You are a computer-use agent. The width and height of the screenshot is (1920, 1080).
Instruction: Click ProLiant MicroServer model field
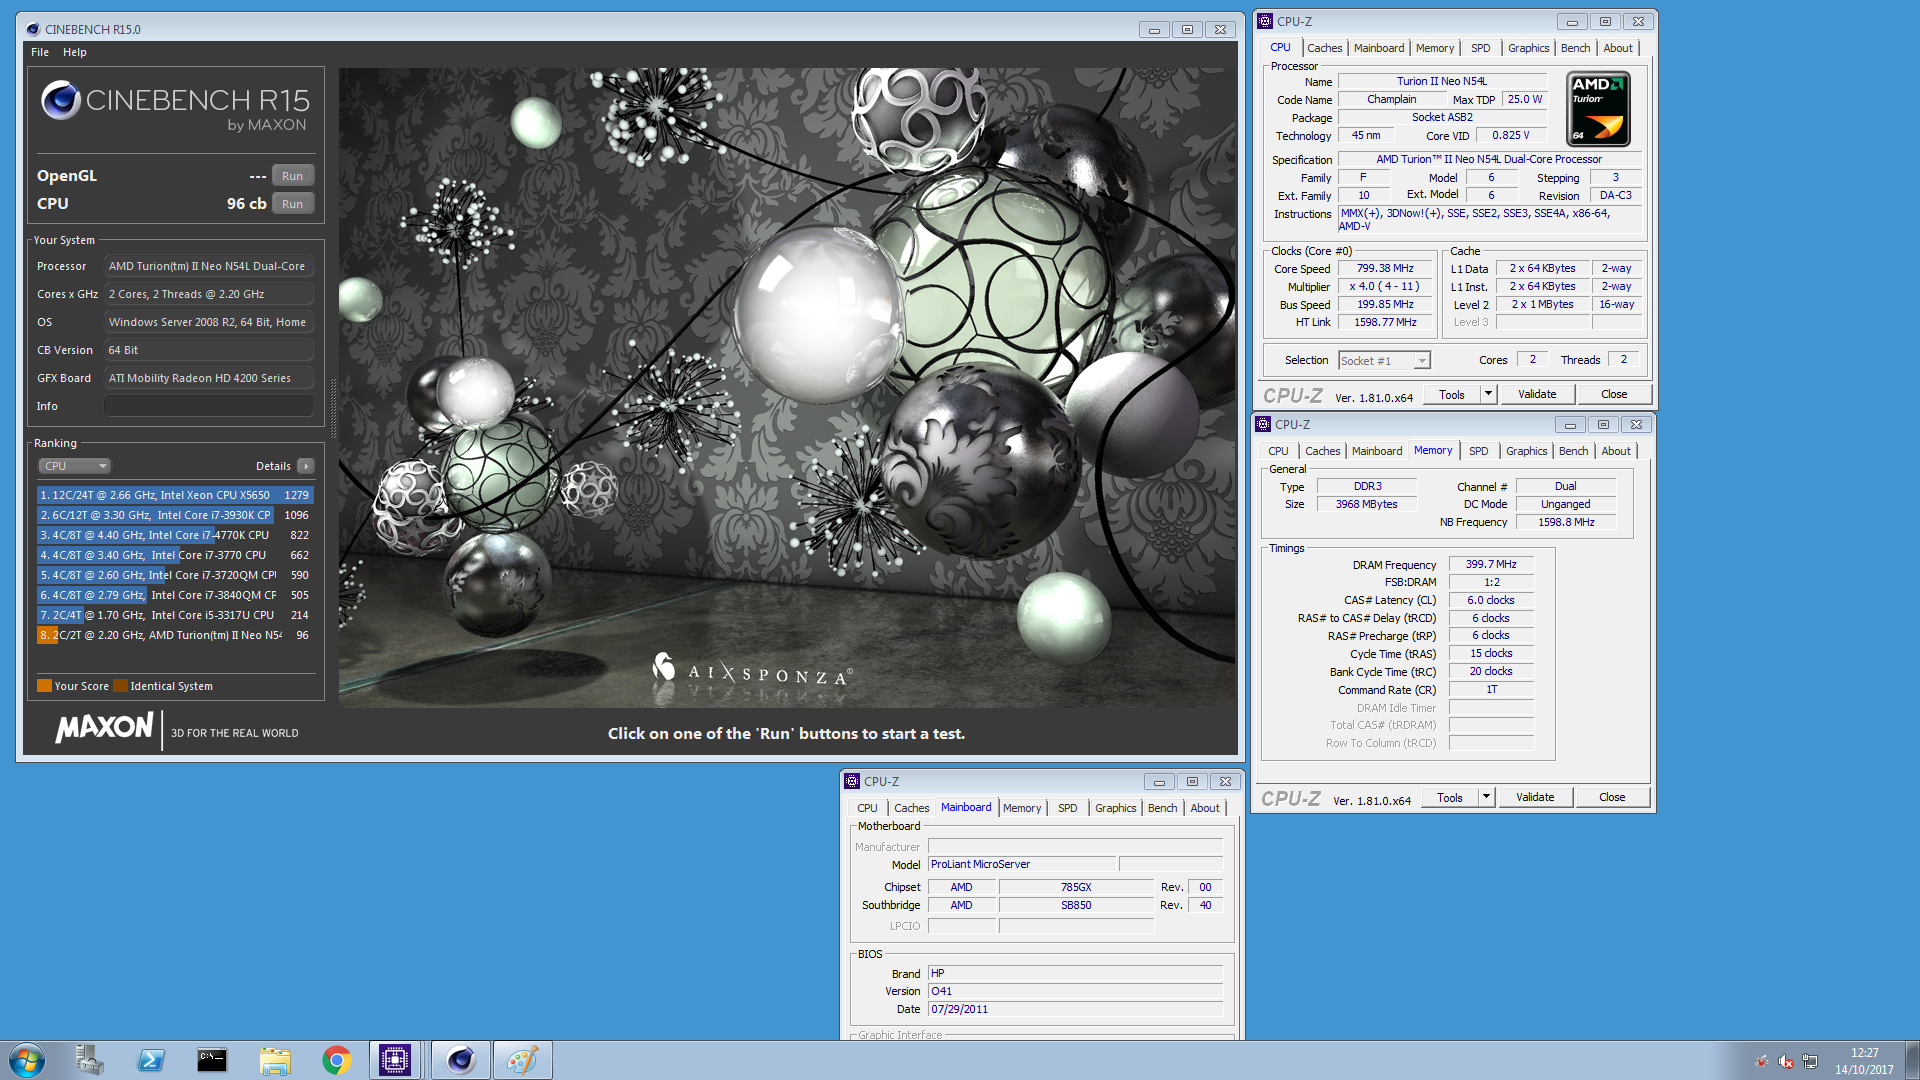pyautogui.click(x=1021, y=864)
